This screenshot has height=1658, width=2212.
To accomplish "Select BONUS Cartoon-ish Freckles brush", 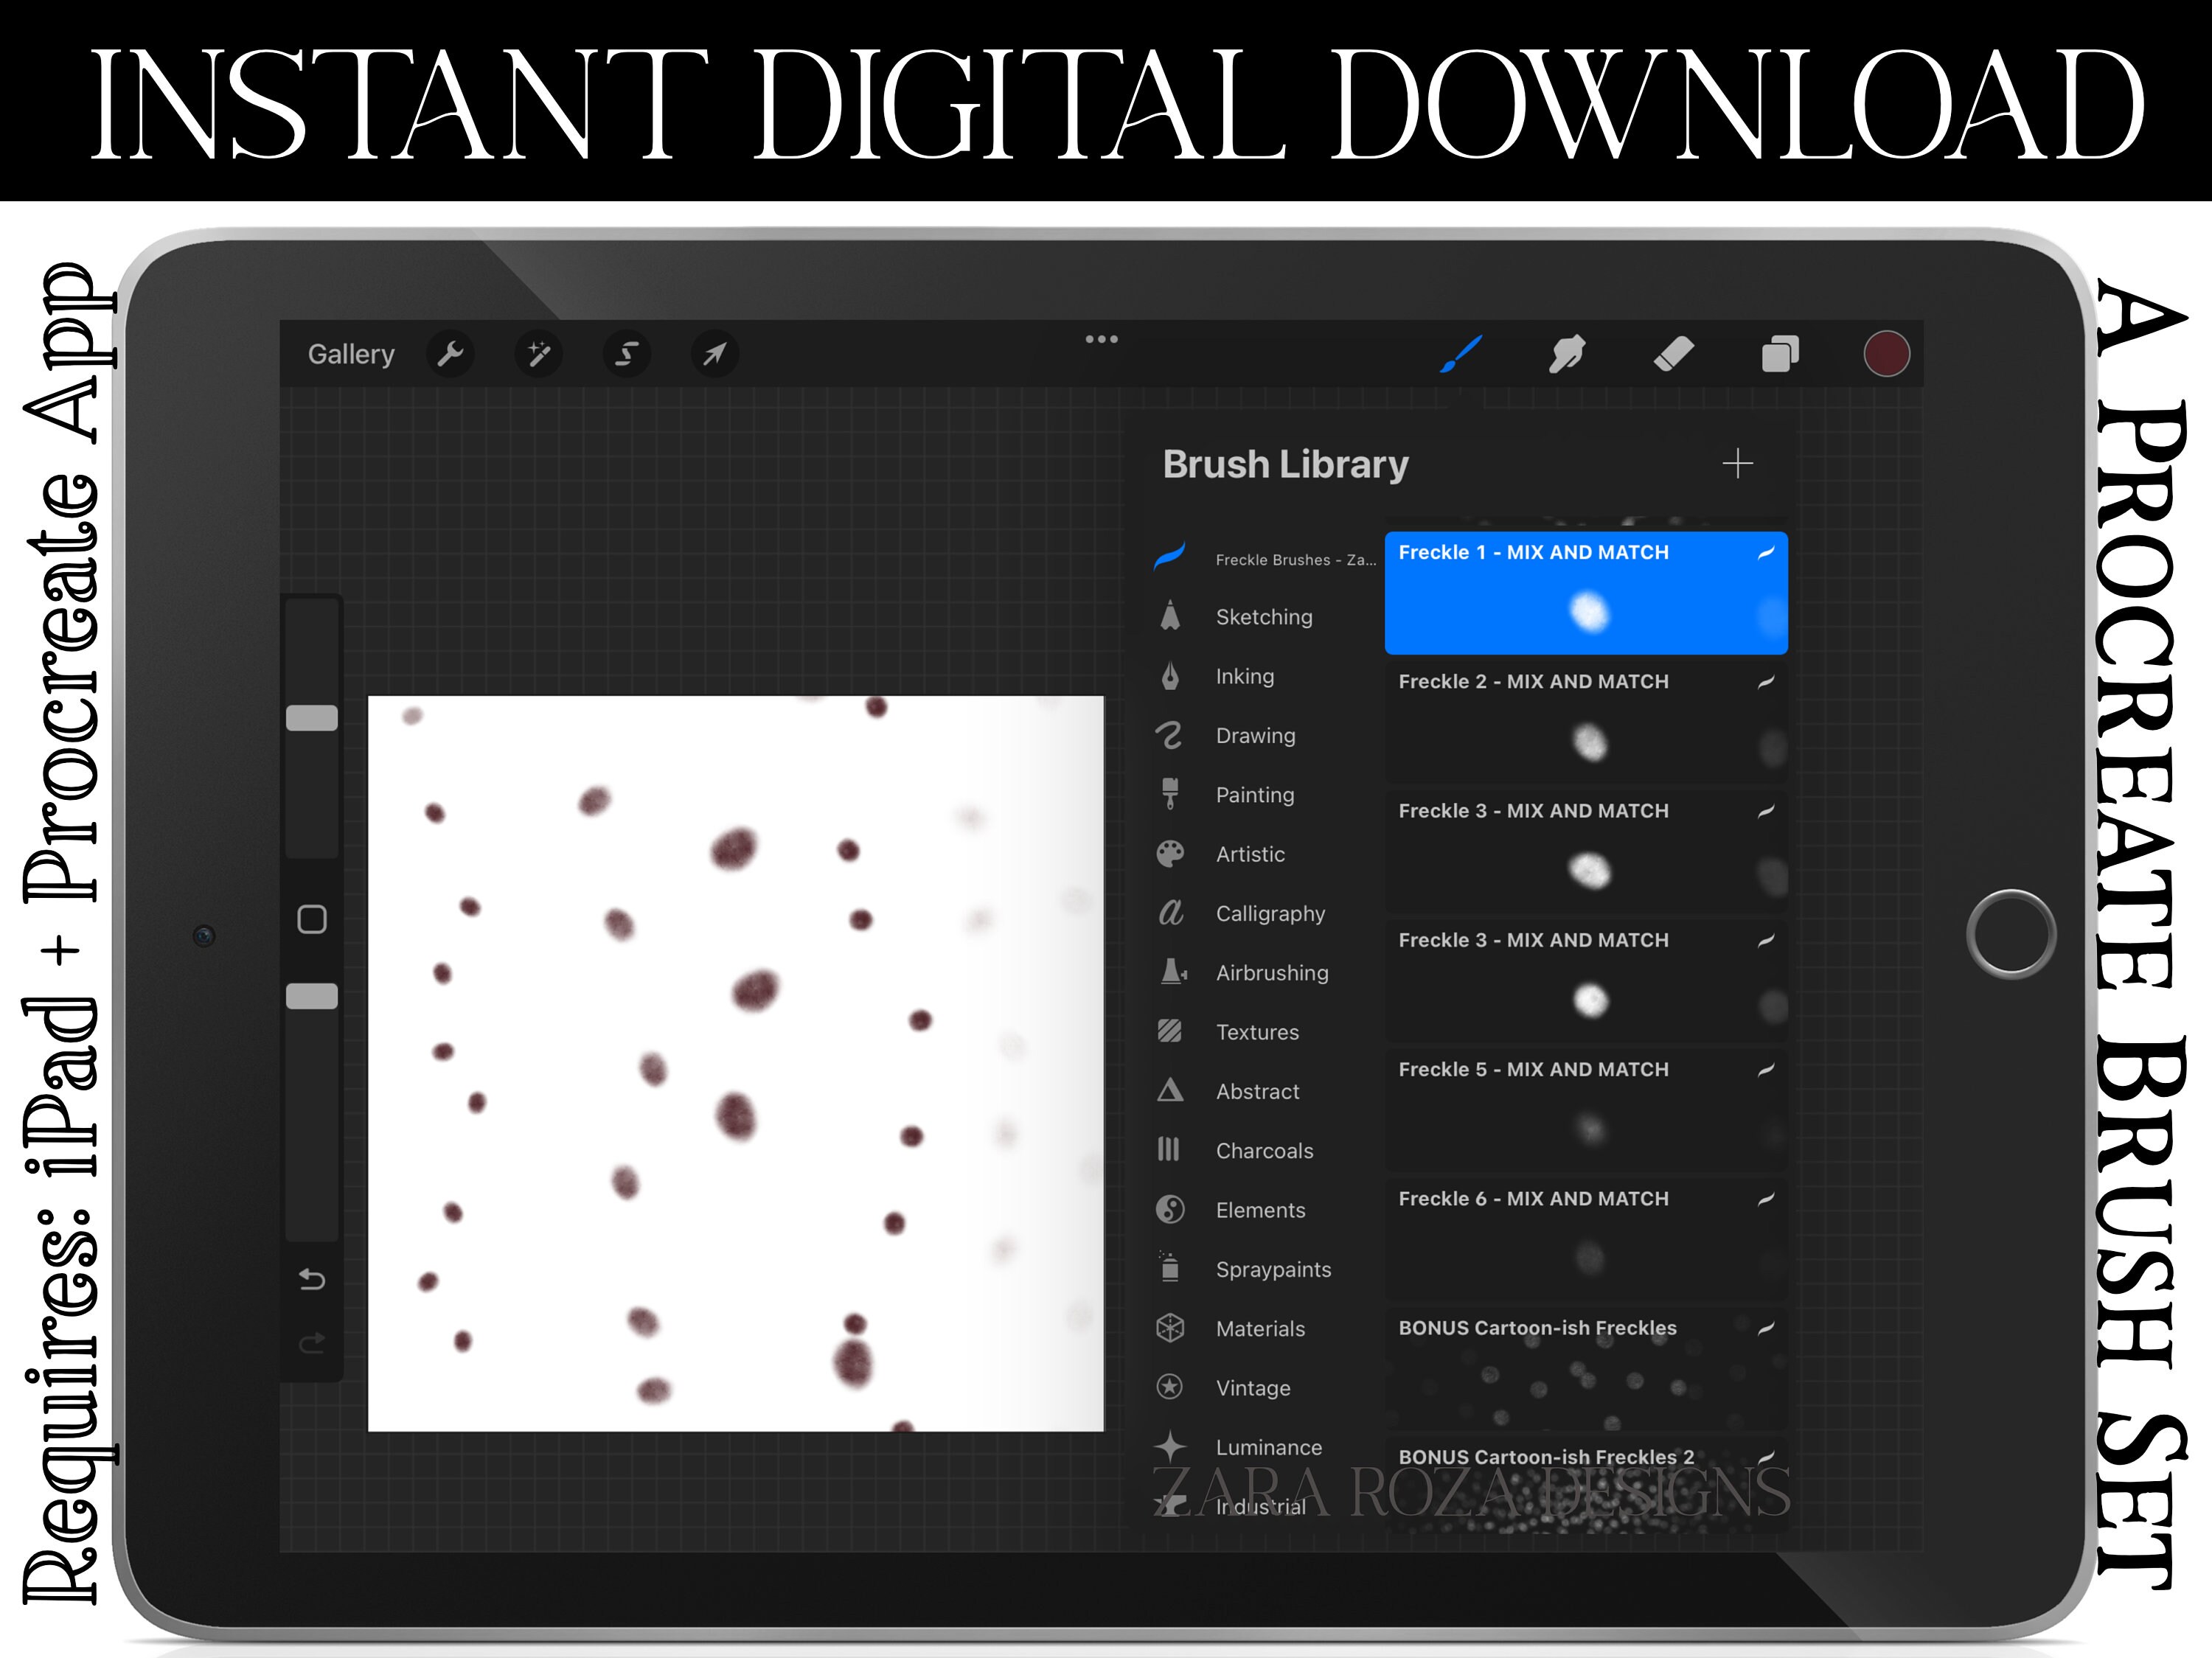I will click(x=1586, y=1369).
